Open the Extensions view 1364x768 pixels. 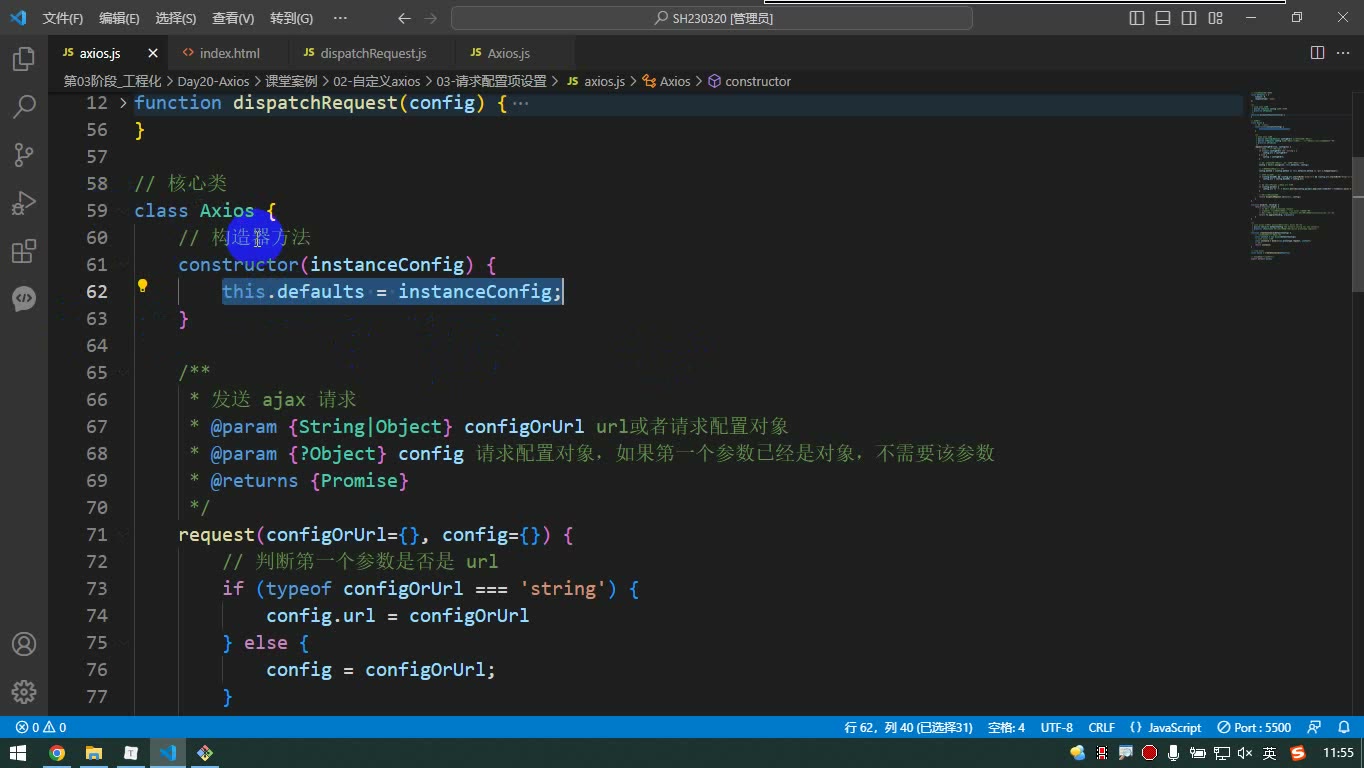click(x=24, y=251)
